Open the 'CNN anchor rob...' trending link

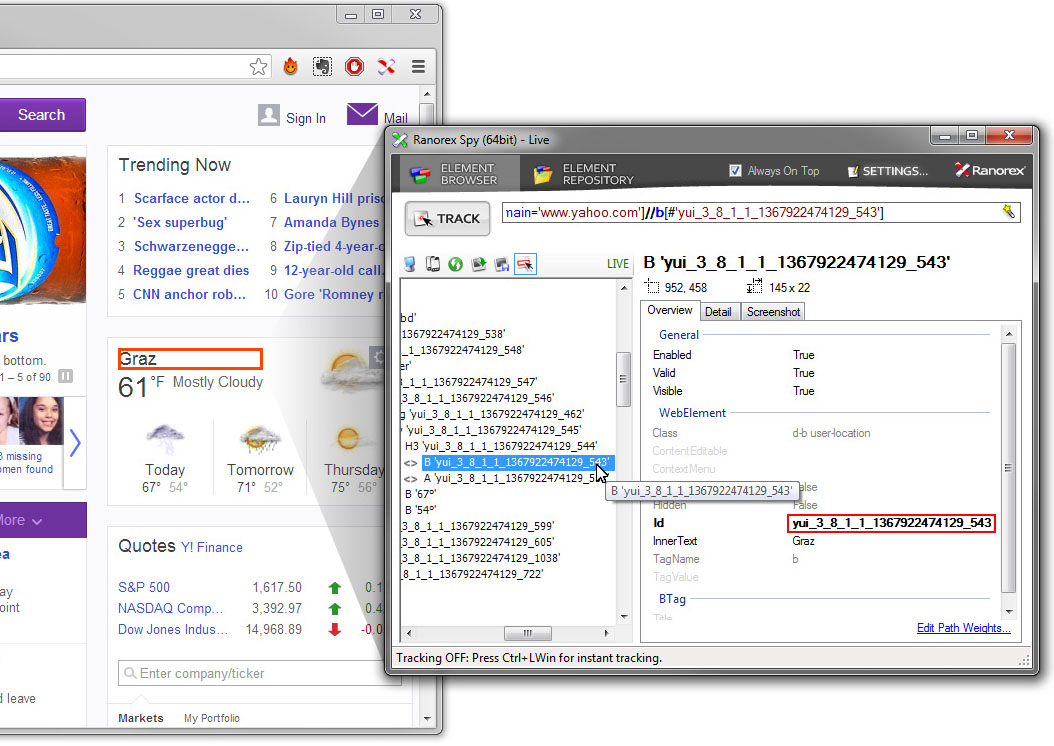click(190, 294)
